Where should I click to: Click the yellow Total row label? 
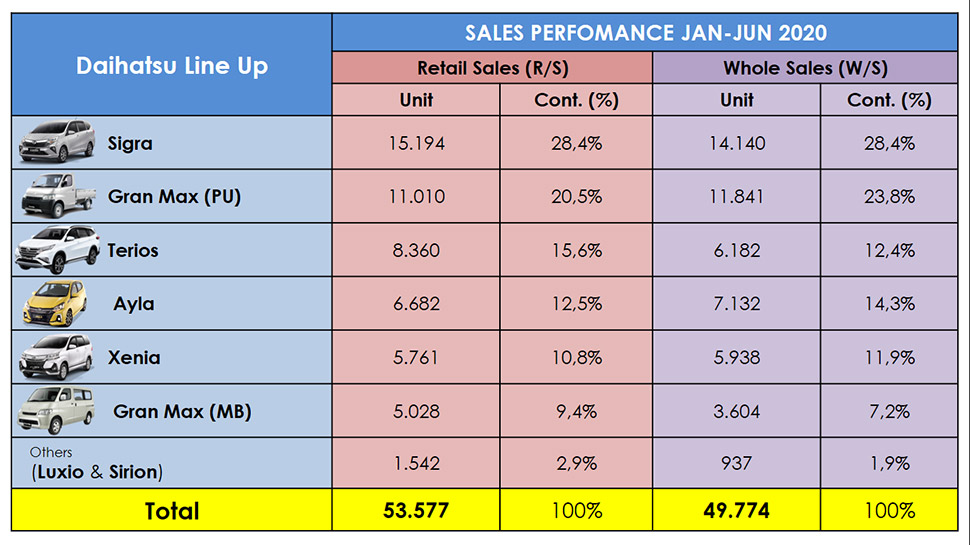coord(172,511)
